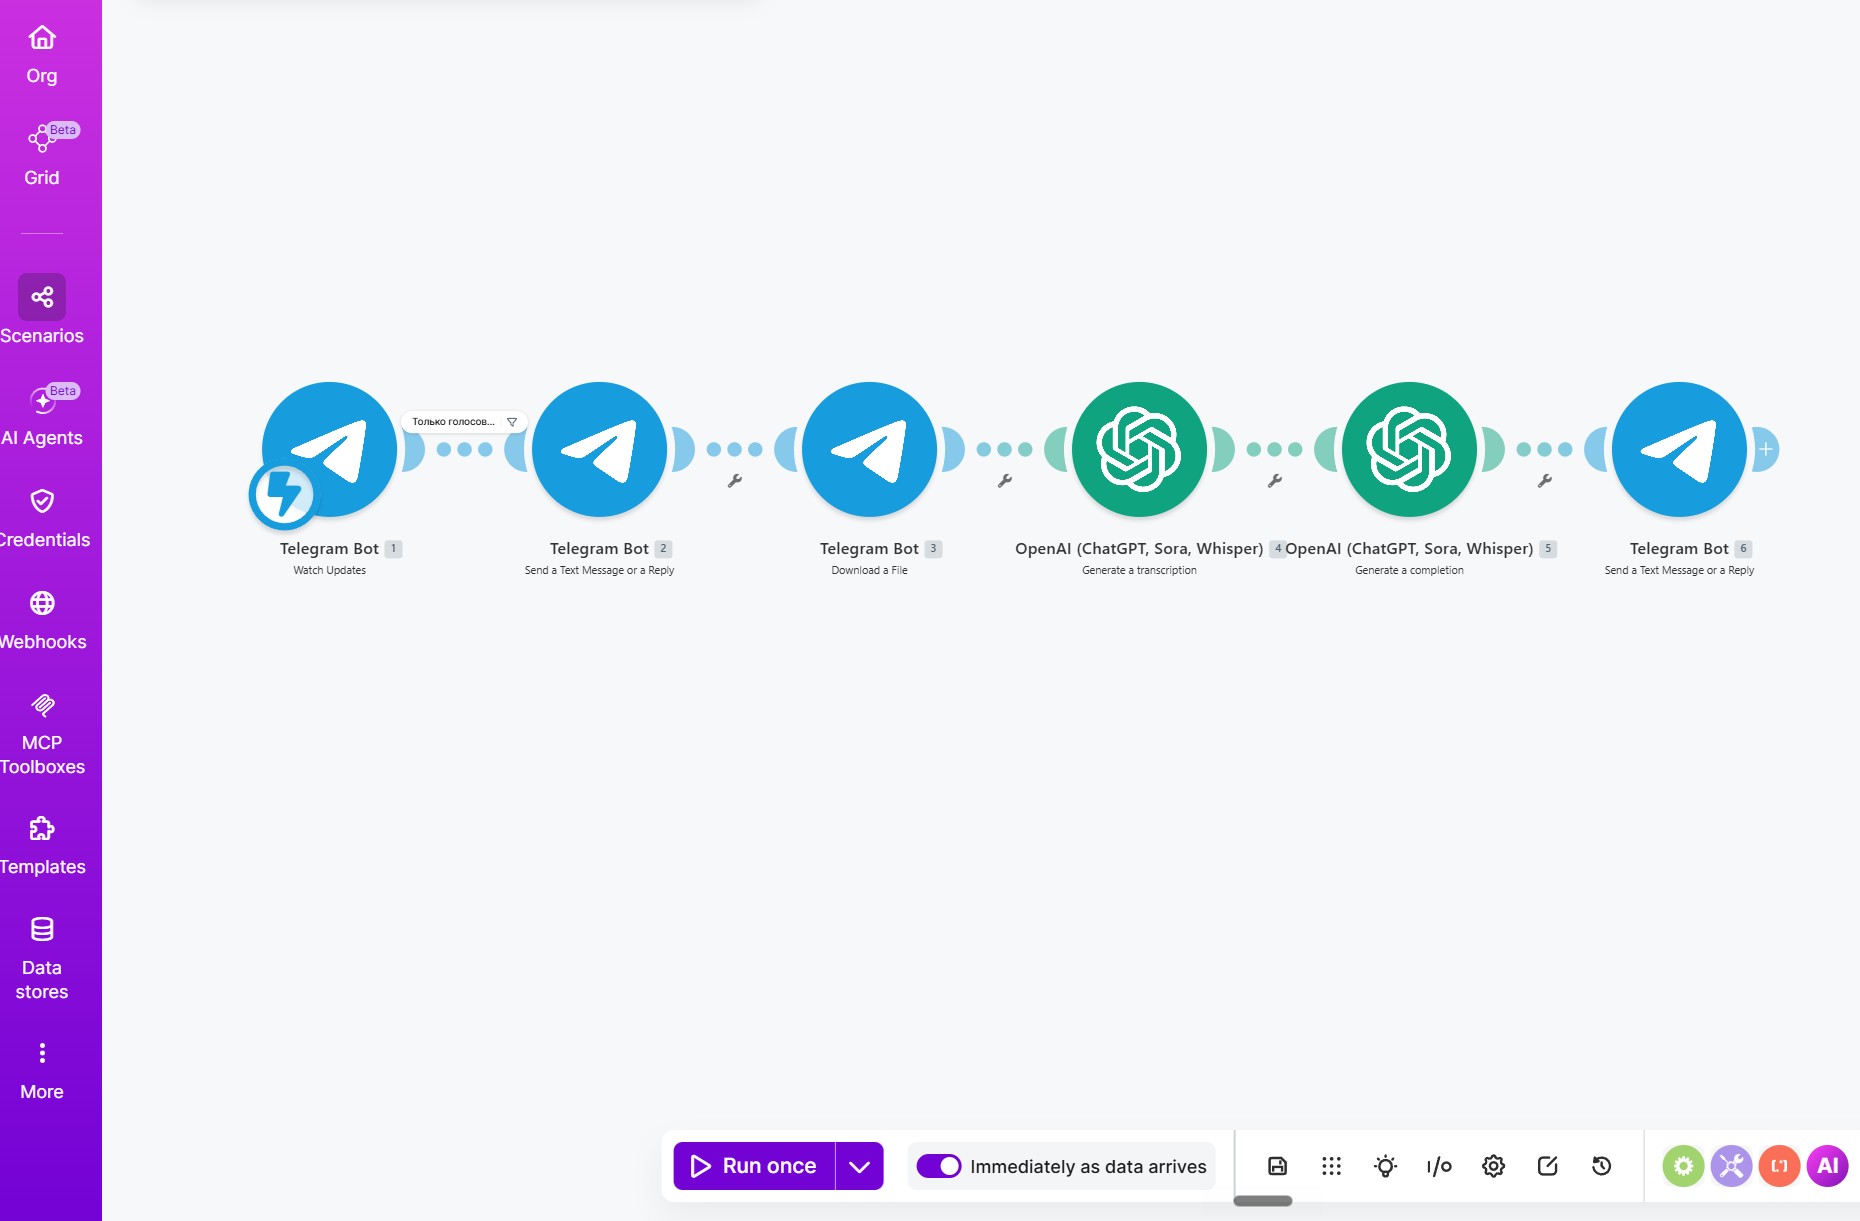Open the notes icon
This screenshot has height=1221, width=1860.
pos(1547,1166)
